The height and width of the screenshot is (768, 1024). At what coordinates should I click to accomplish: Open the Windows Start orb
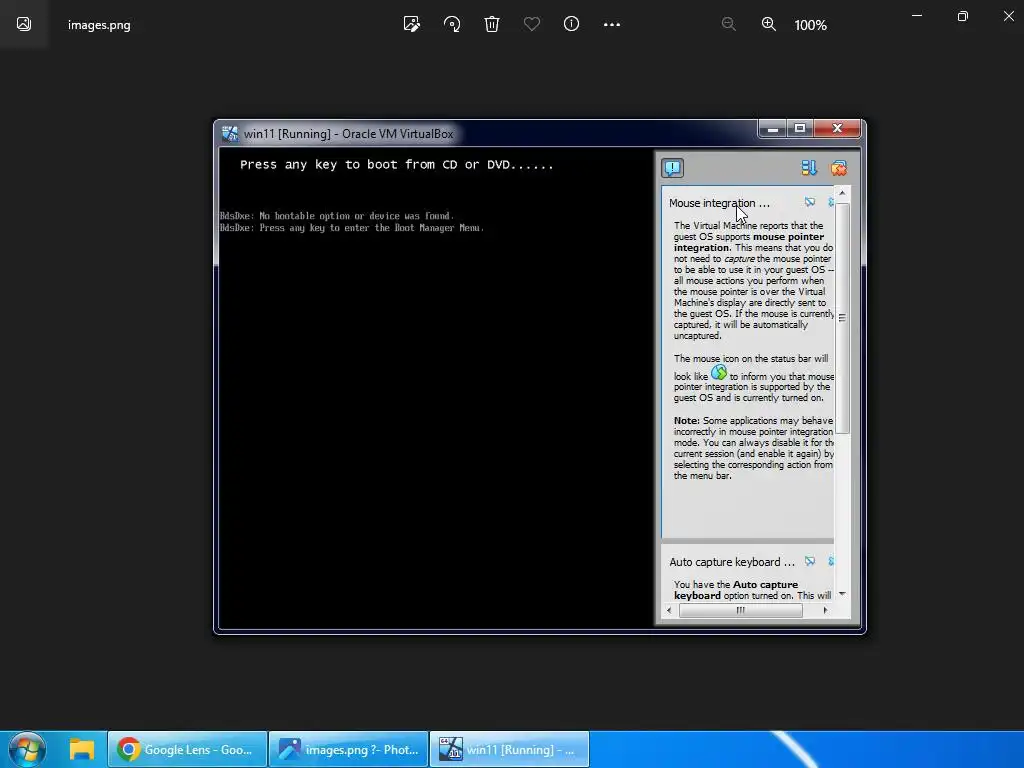click(x=27, y=749)
